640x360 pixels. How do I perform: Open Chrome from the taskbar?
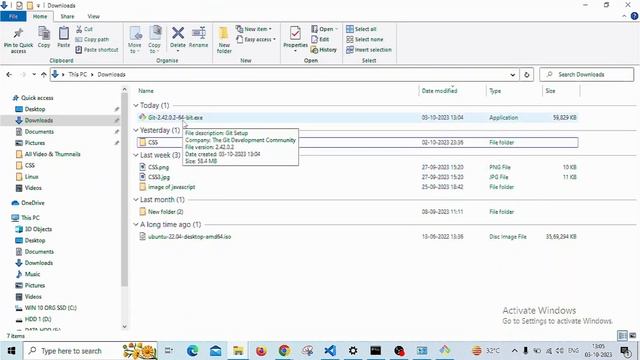pyautogui.click(x=284, y=351)
